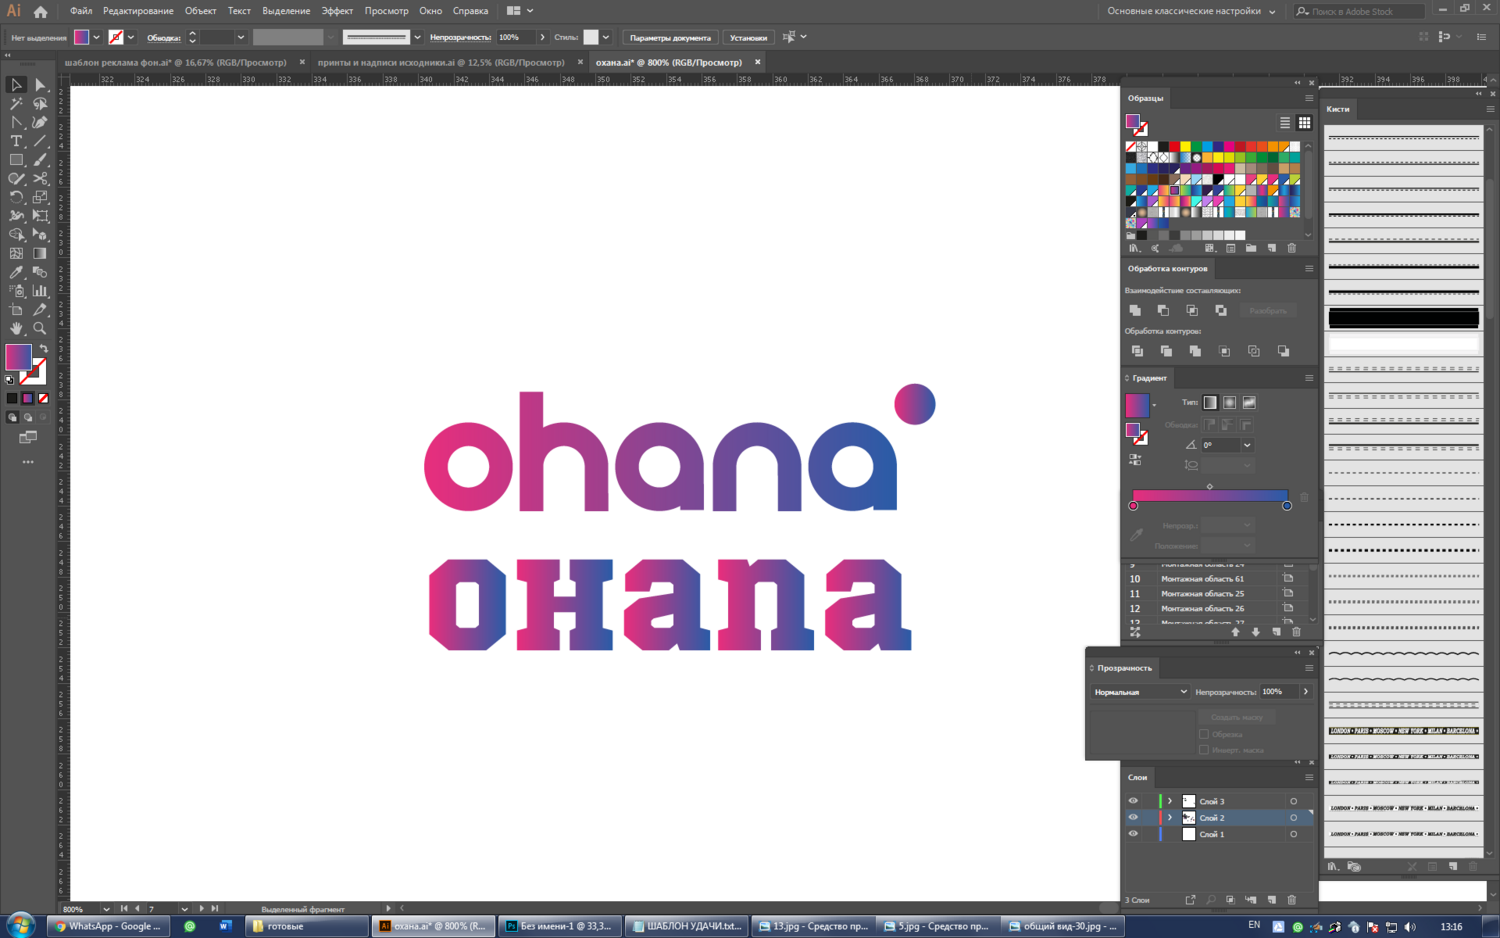1500x938 pixels.
Task: Activate the Gradient tool in toolbar
Action: tap(40, 254)
